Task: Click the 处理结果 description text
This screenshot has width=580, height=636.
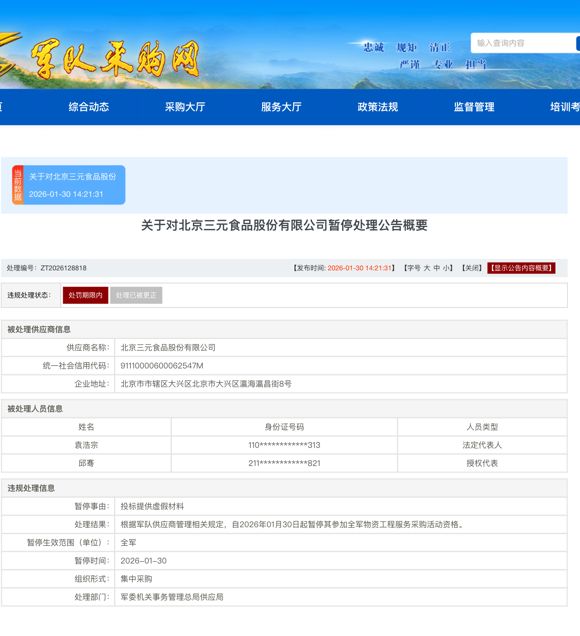Action: tap(292, 525)
